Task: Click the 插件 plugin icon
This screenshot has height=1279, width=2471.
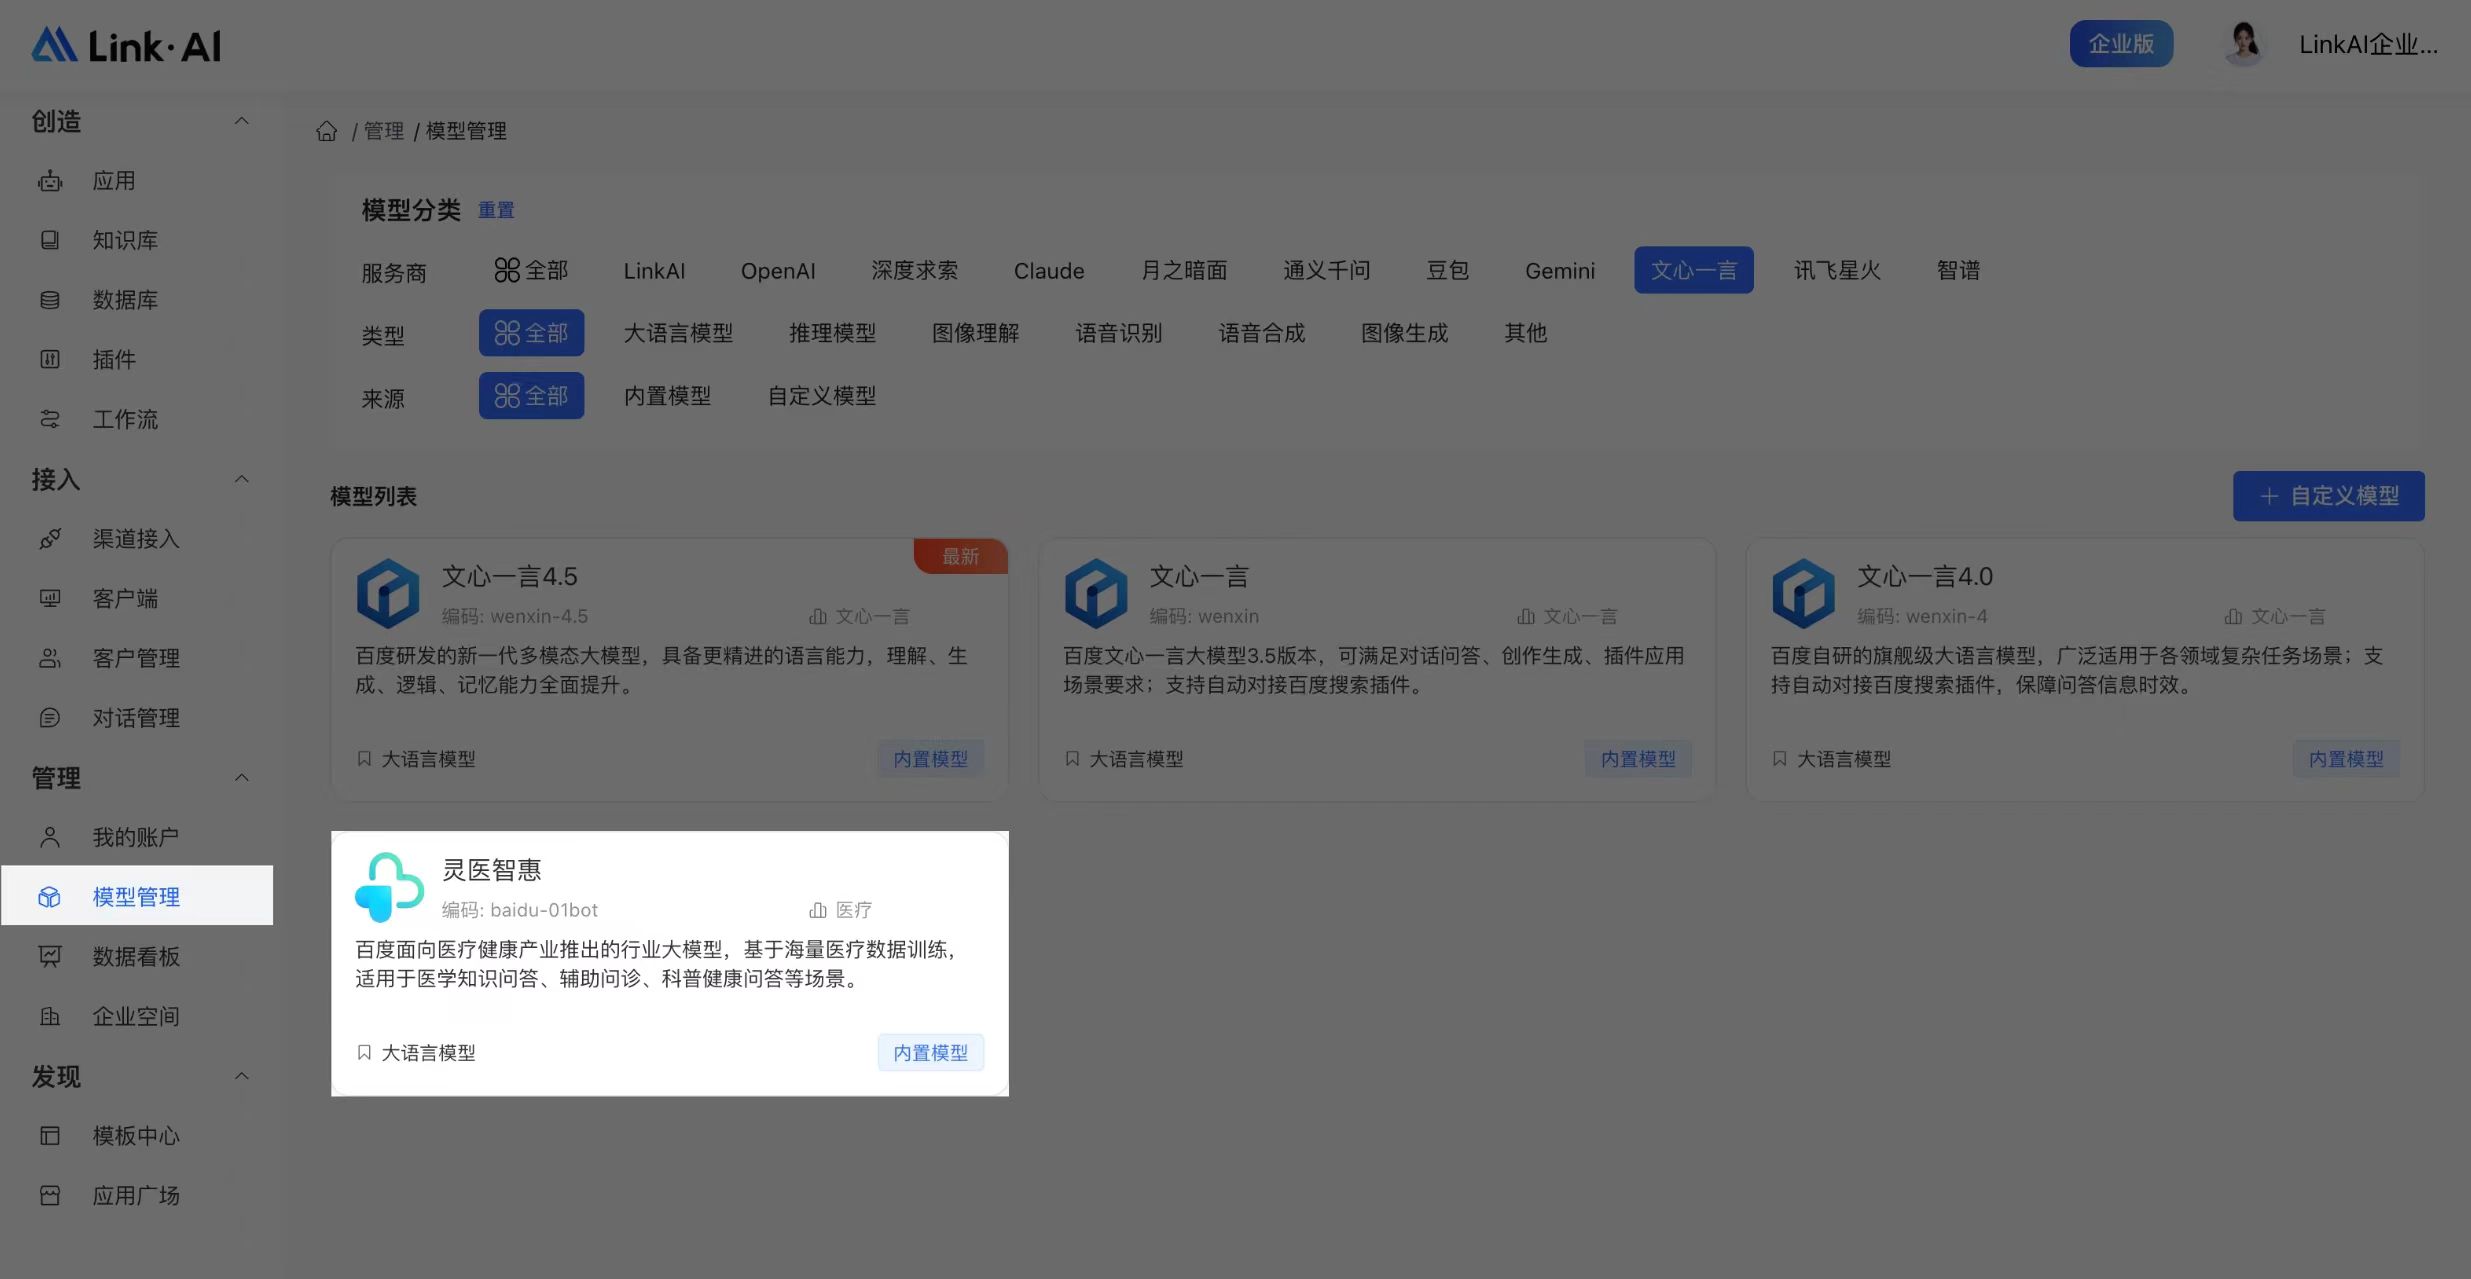Action: [x=50, y=359]
